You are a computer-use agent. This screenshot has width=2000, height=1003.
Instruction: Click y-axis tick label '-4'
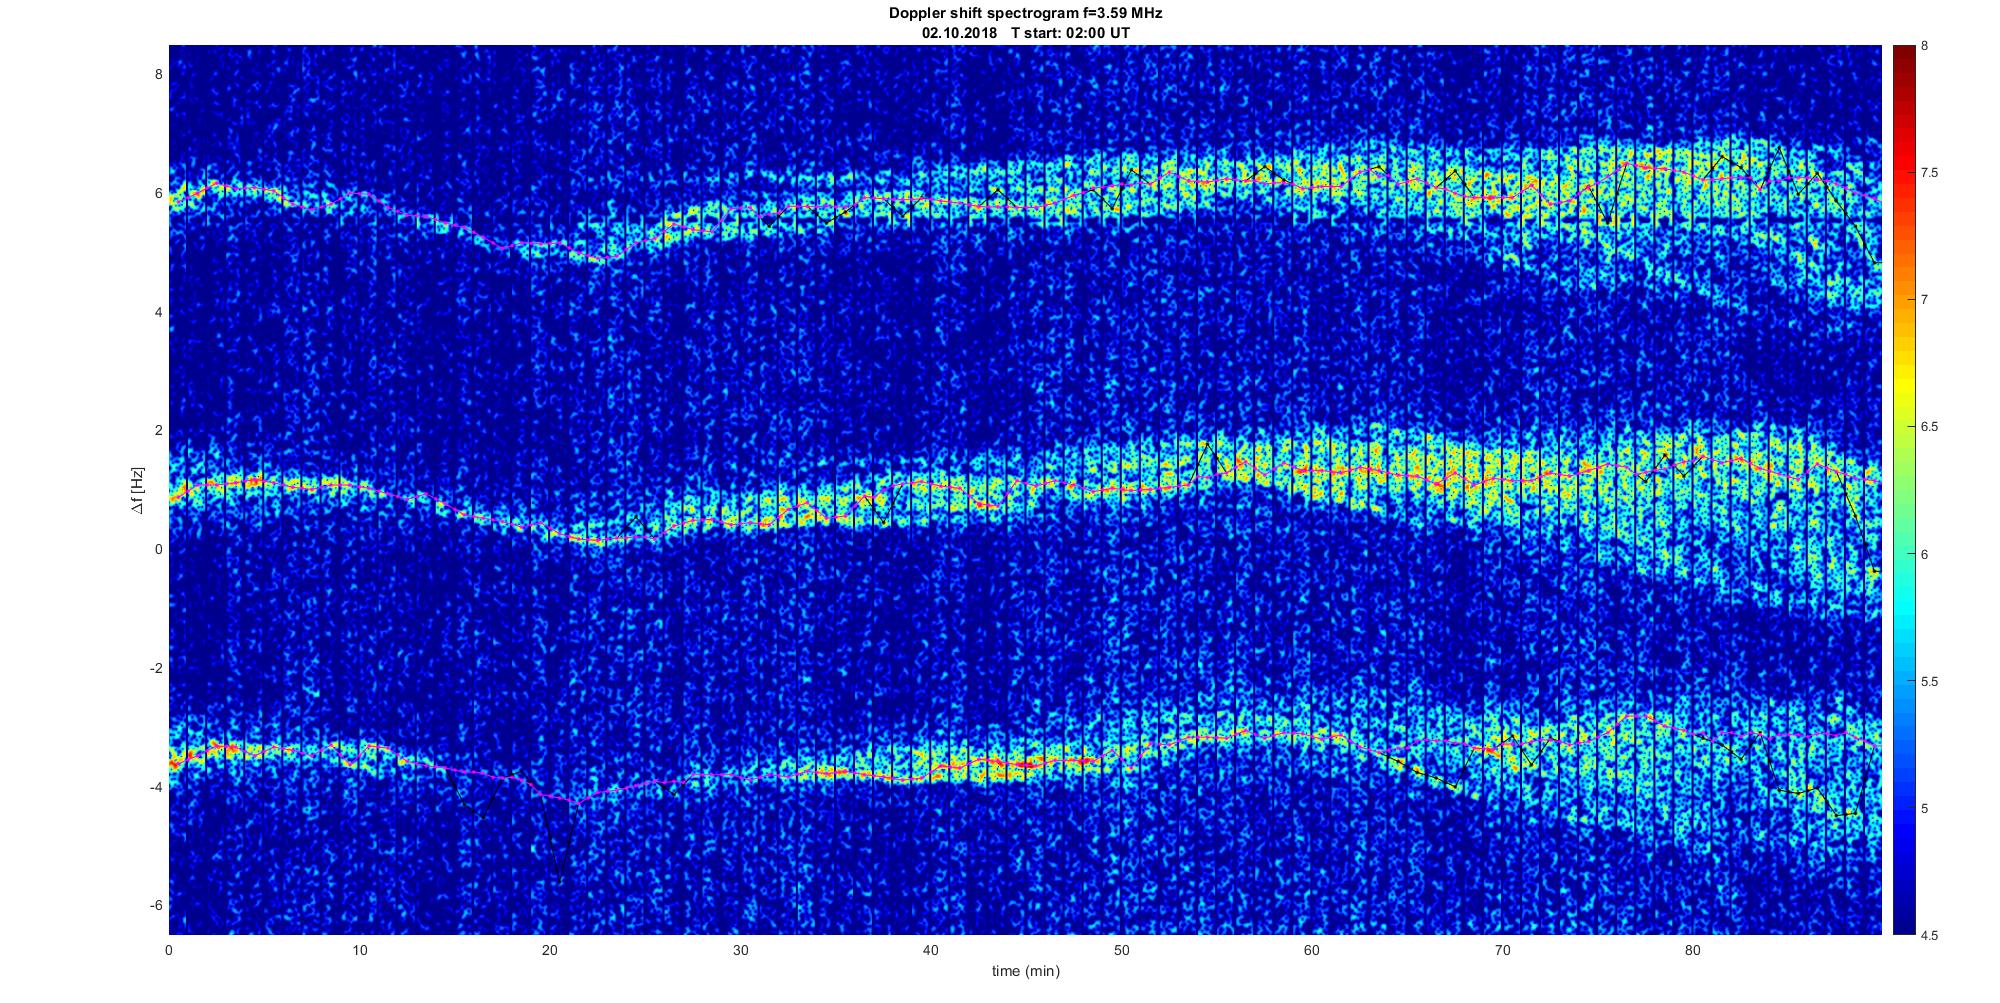(156, 787)
